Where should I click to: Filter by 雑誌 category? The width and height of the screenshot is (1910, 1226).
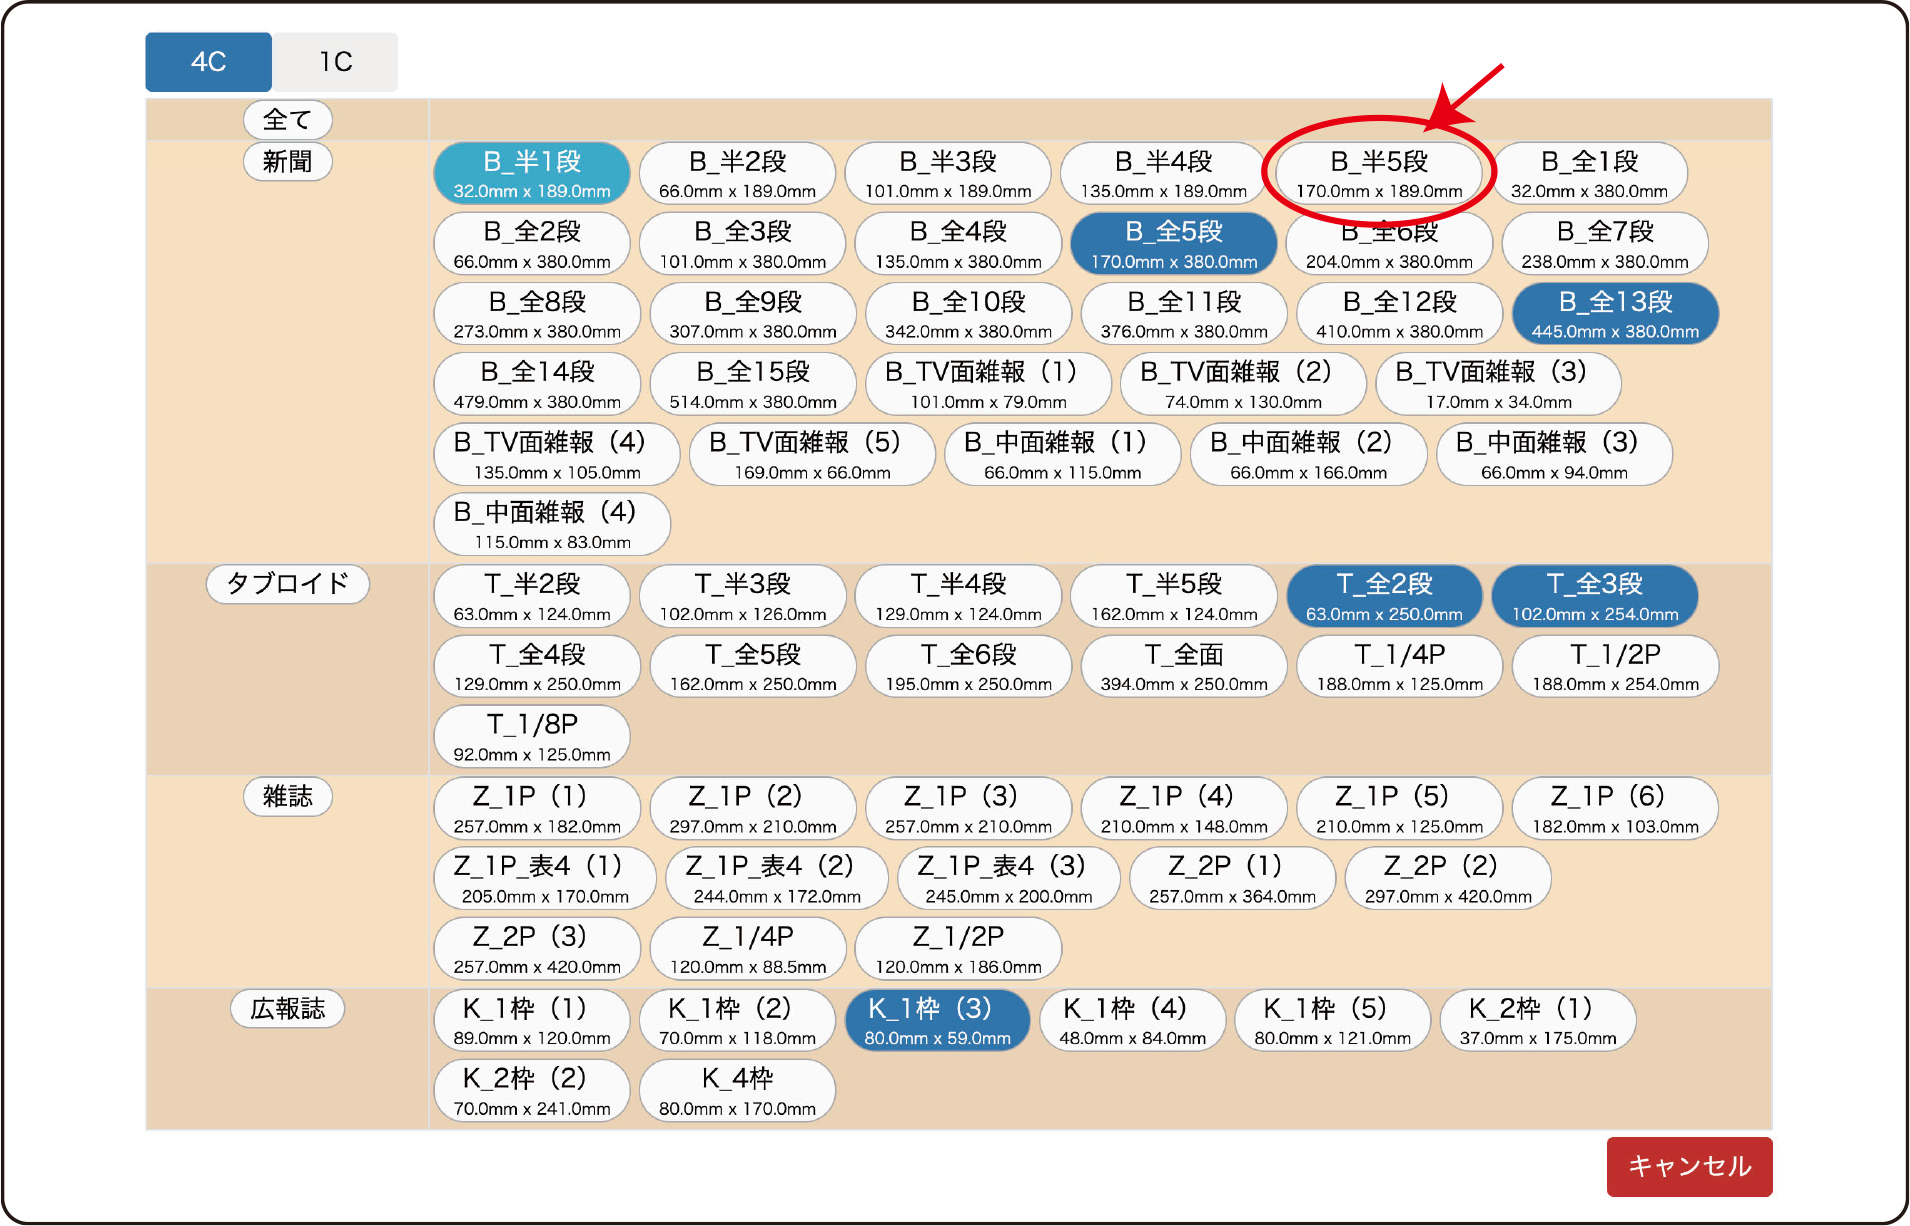click(x=288, y=797)
